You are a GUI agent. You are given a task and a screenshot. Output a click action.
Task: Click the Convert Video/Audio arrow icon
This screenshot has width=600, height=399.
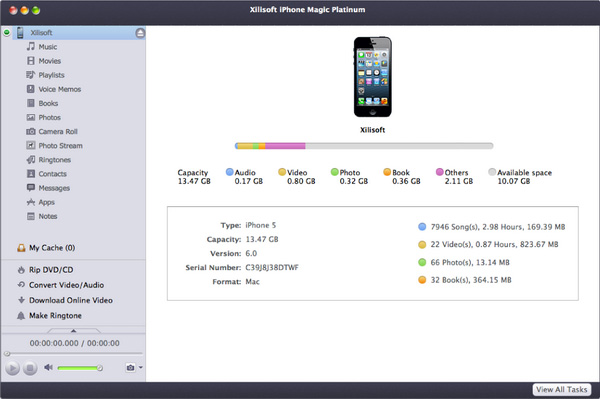click(x=21, y=285)
